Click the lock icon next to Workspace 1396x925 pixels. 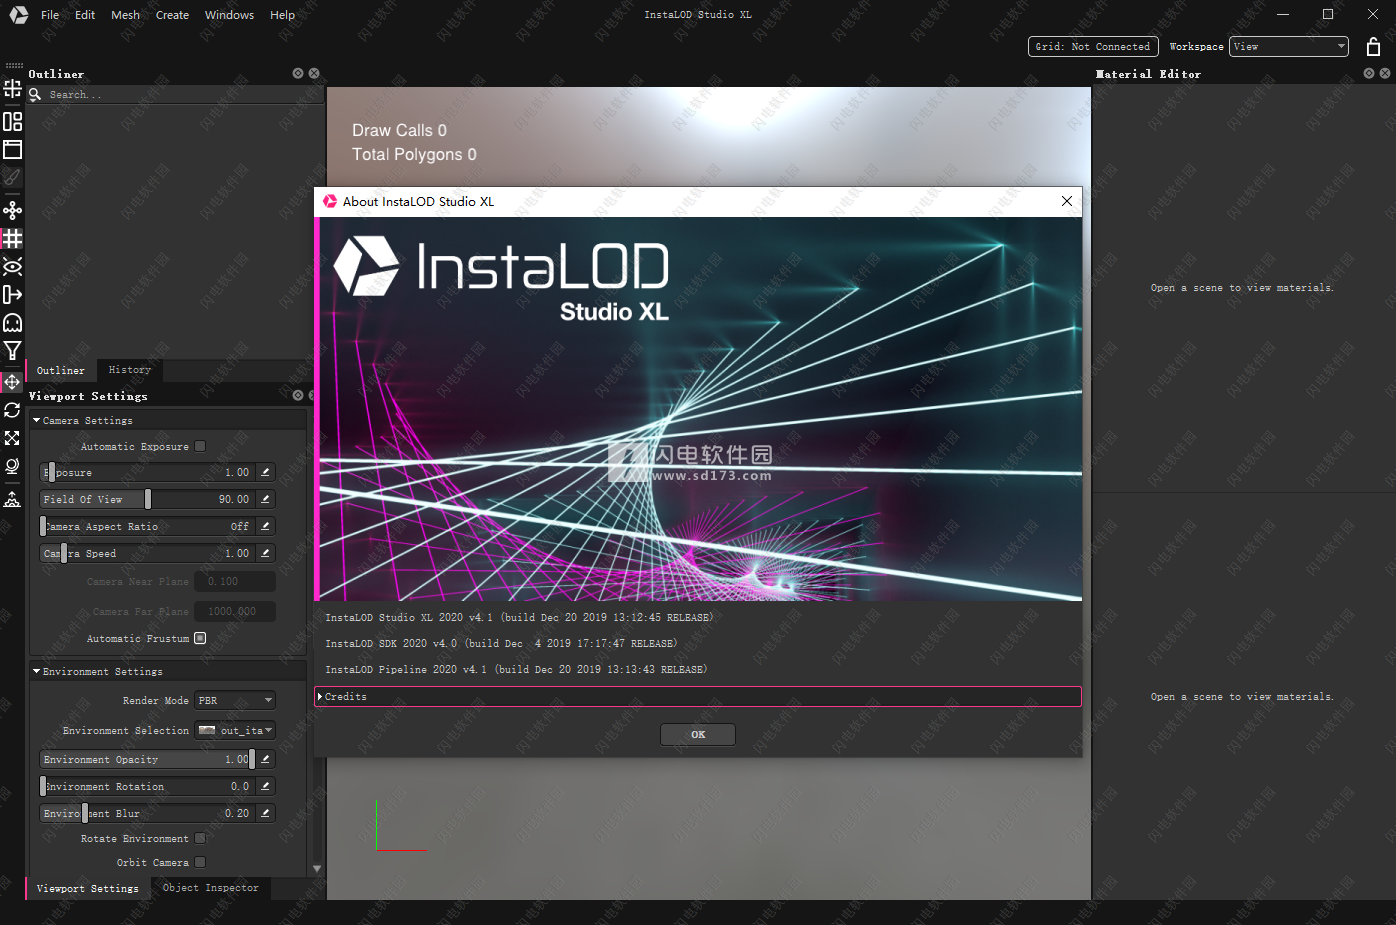coord(1373,46)
